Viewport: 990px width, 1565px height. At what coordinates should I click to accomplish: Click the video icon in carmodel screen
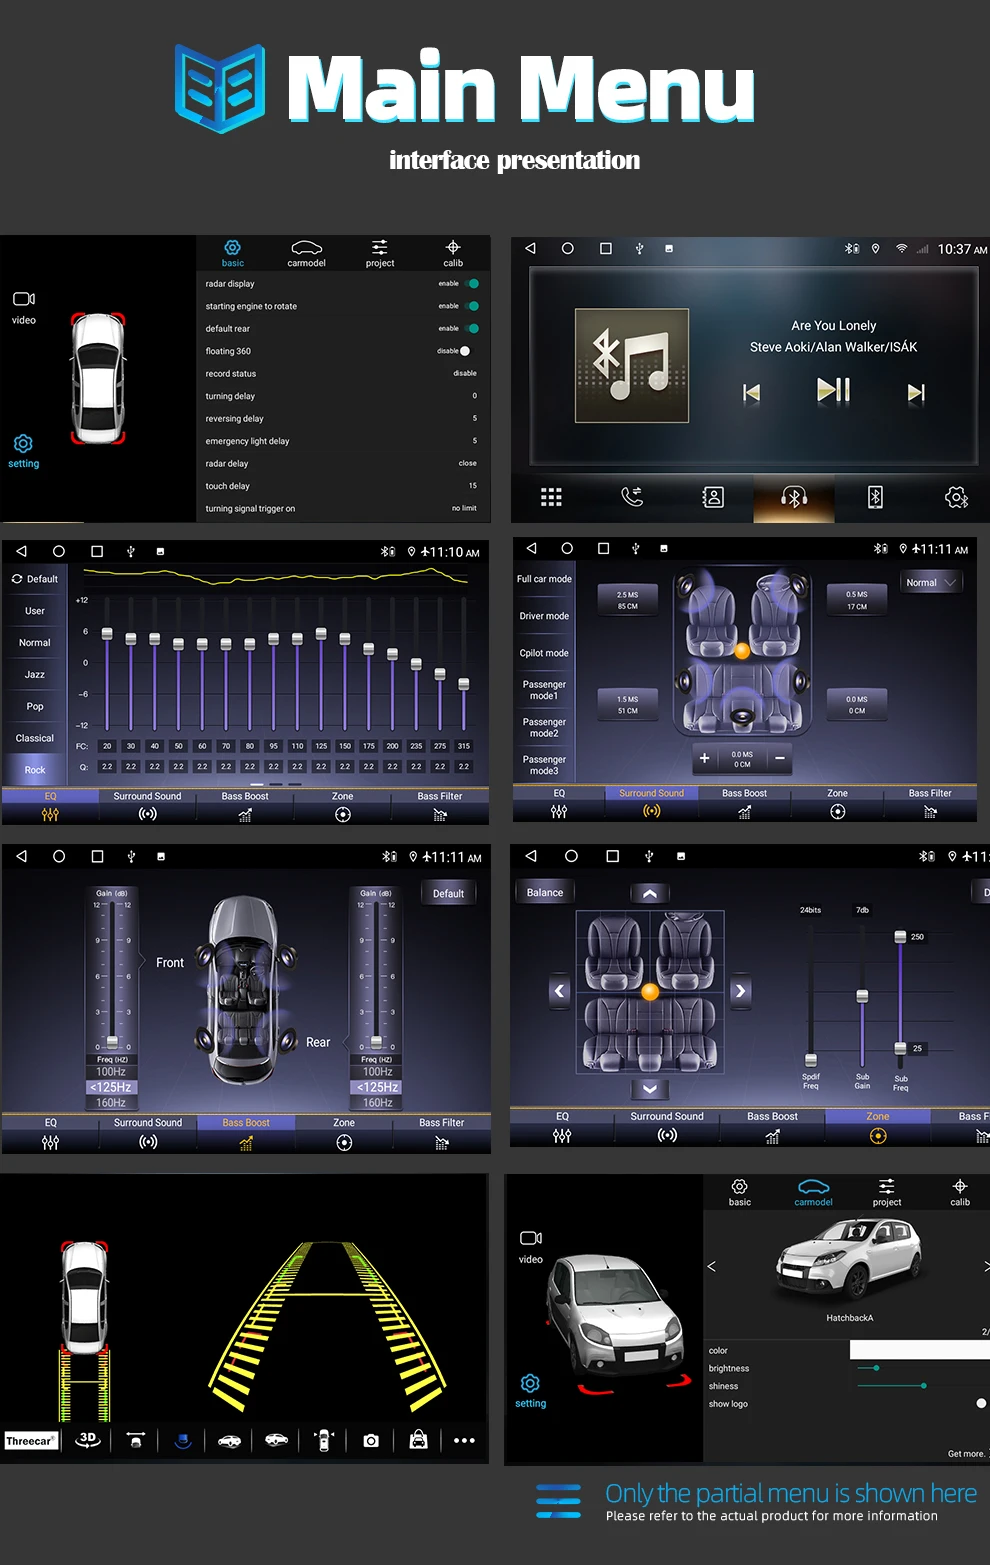pyautogui.click(x=531, y=1245)
